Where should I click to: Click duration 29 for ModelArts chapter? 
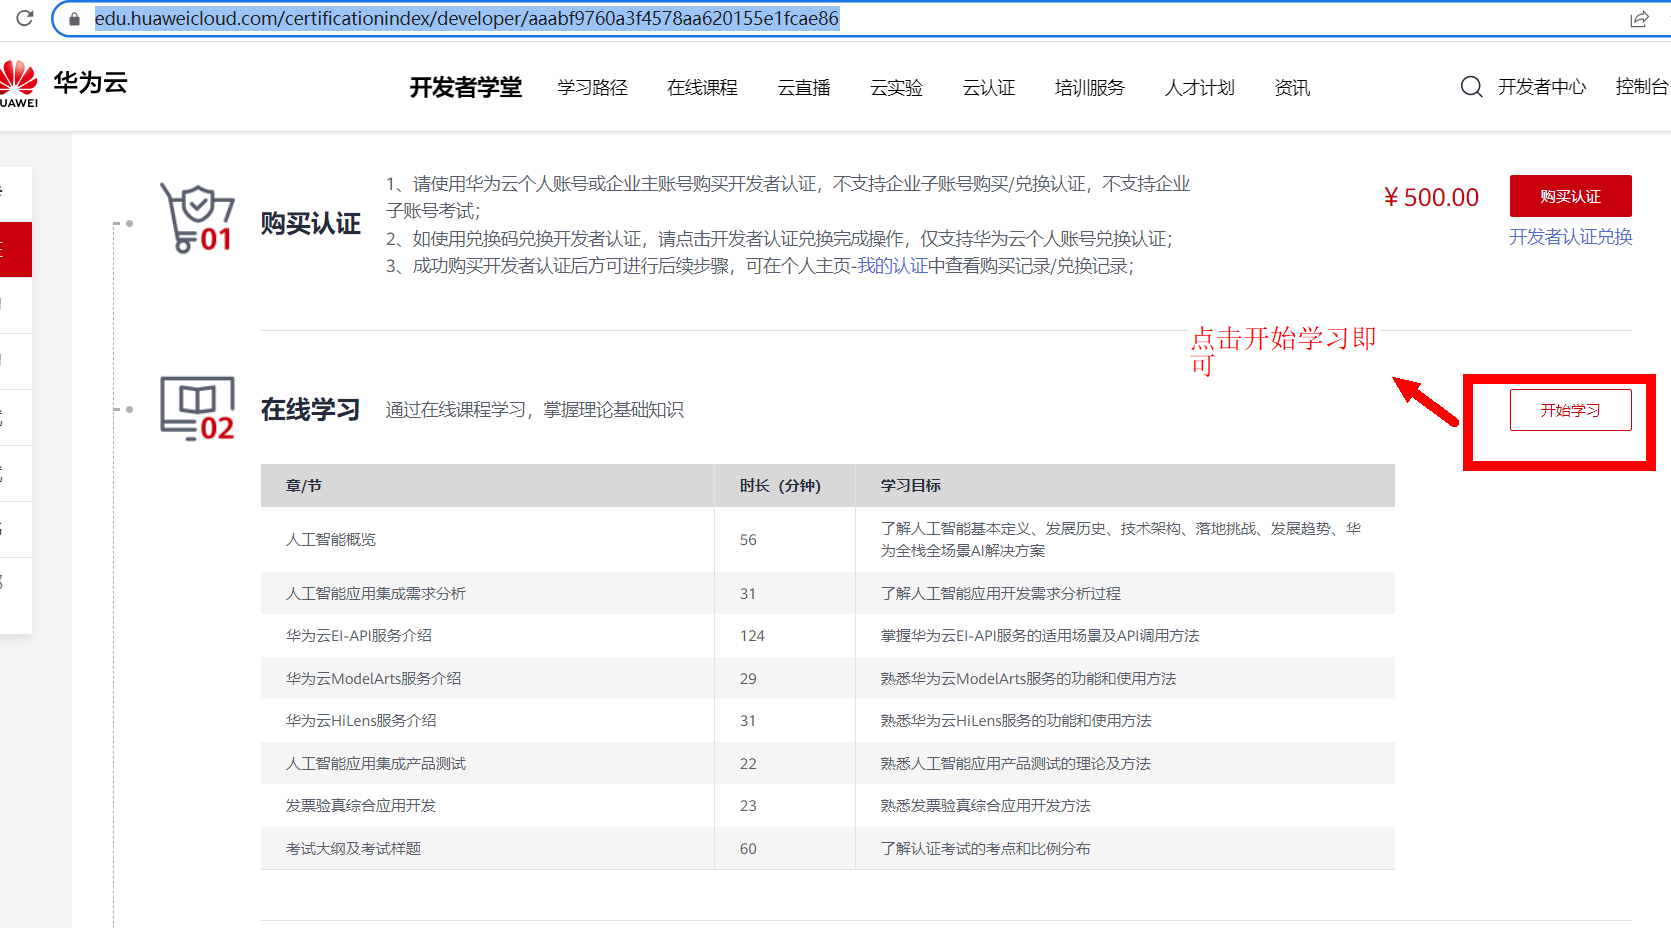pyautogui.click(x=748, y=679)
